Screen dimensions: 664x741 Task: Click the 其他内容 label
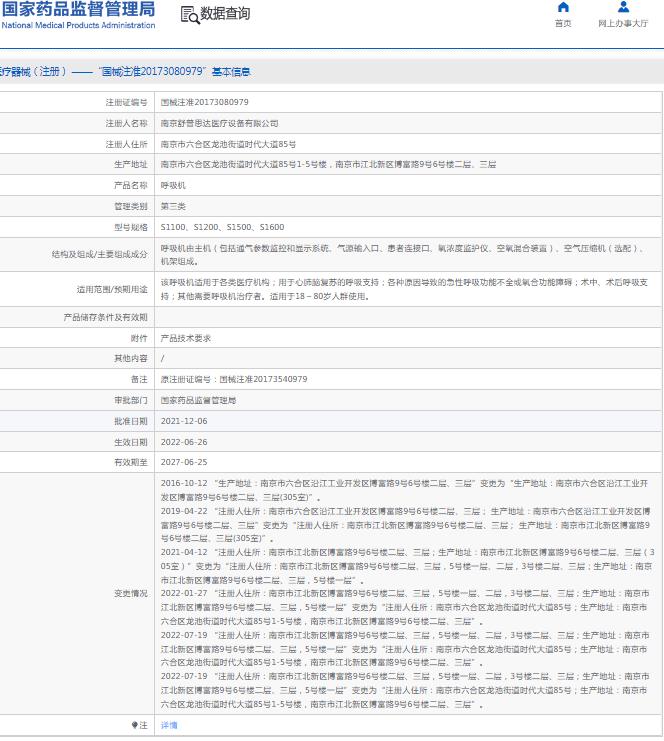coord(130,358)
